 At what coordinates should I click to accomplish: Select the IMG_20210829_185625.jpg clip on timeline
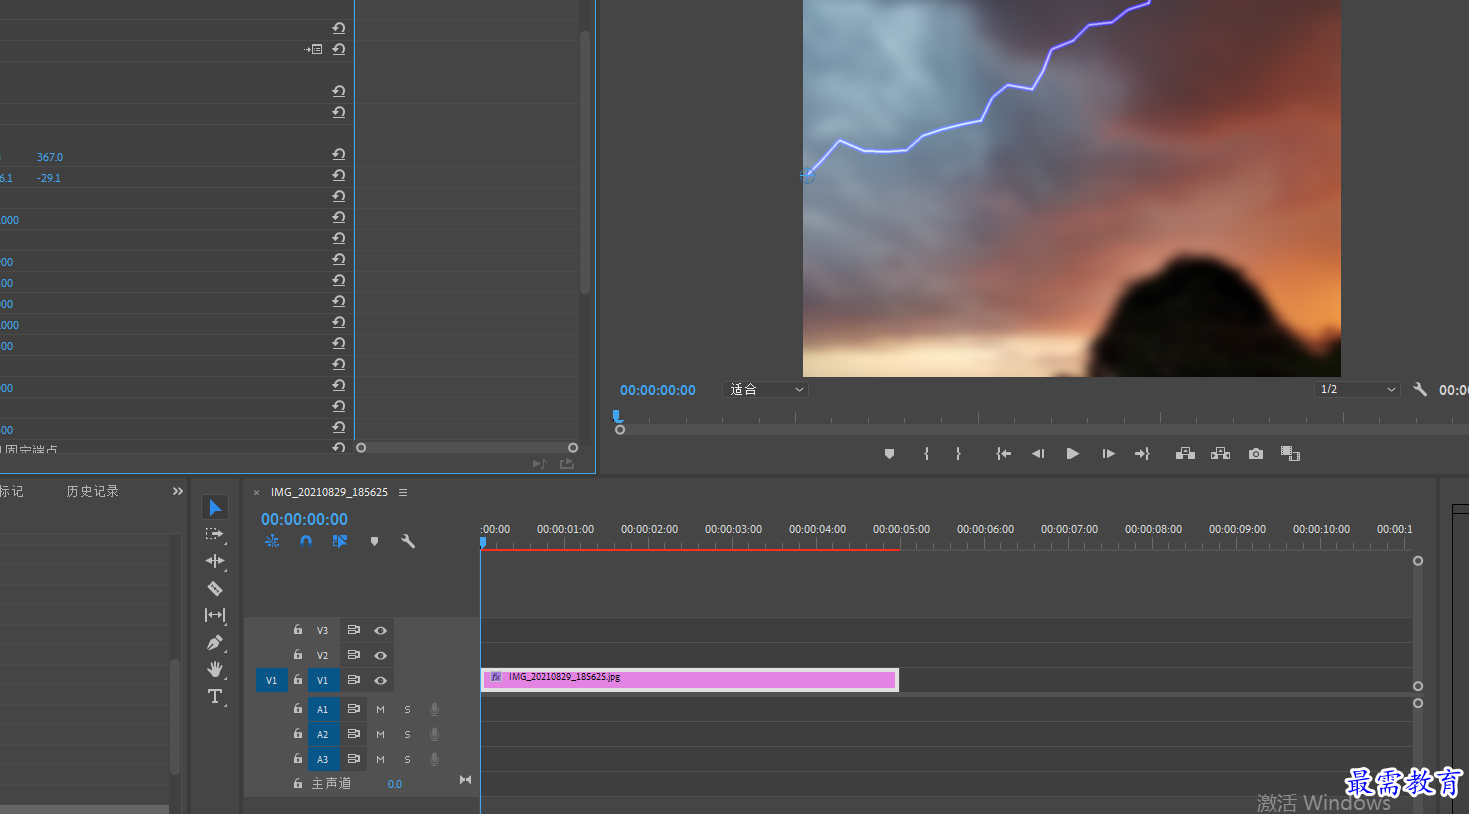point(690,680)
